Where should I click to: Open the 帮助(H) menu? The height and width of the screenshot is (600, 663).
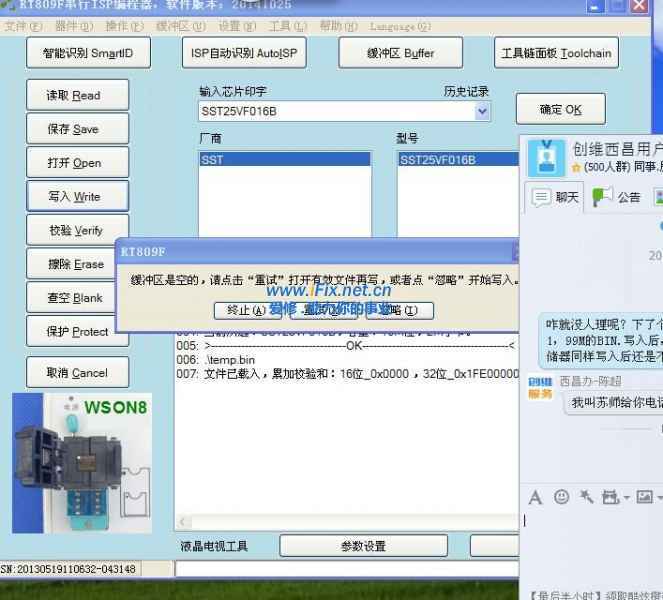(x=338, y=27)
